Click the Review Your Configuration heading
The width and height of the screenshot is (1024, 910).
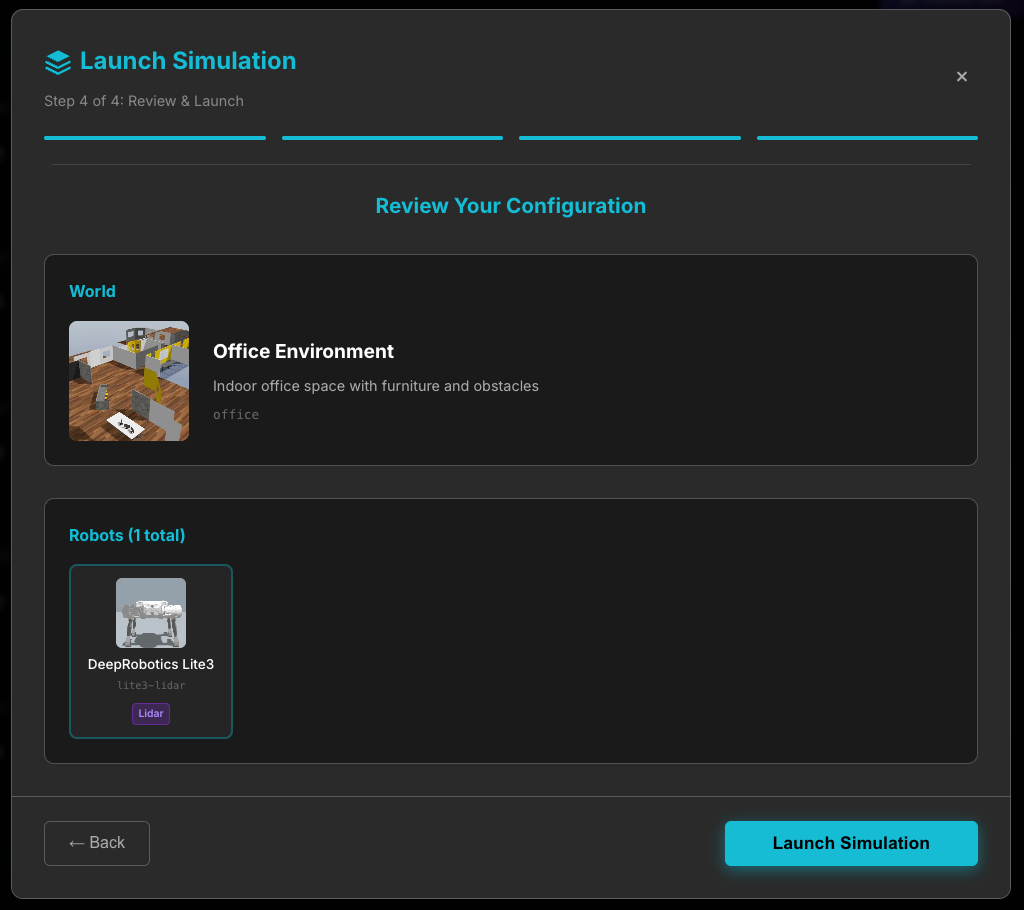click(510, 206)
